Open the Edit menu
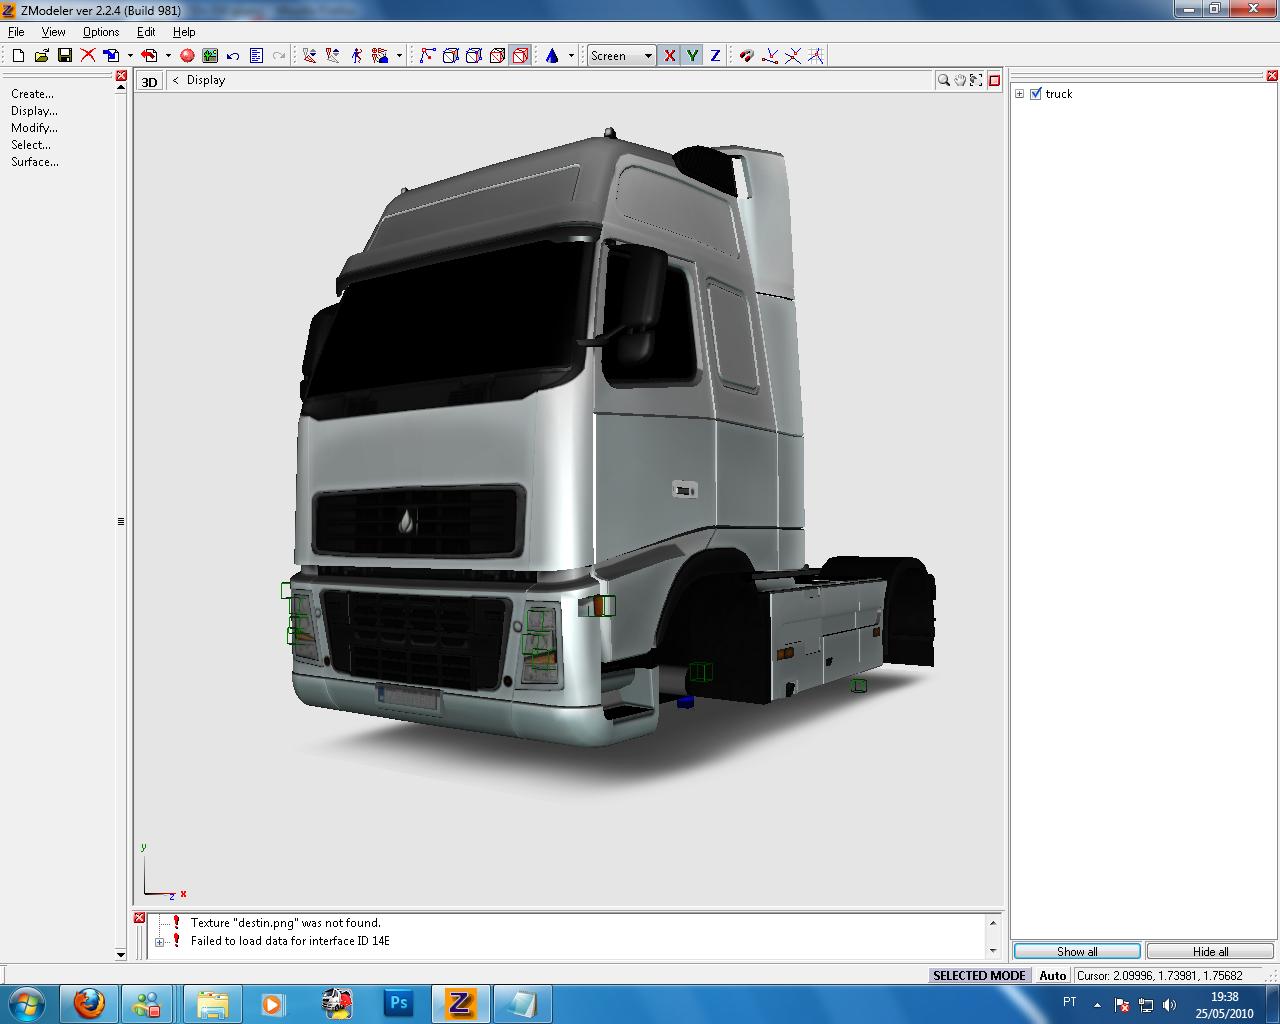The height and width of the screenshot is (1024, 1280). pos(145,31)
